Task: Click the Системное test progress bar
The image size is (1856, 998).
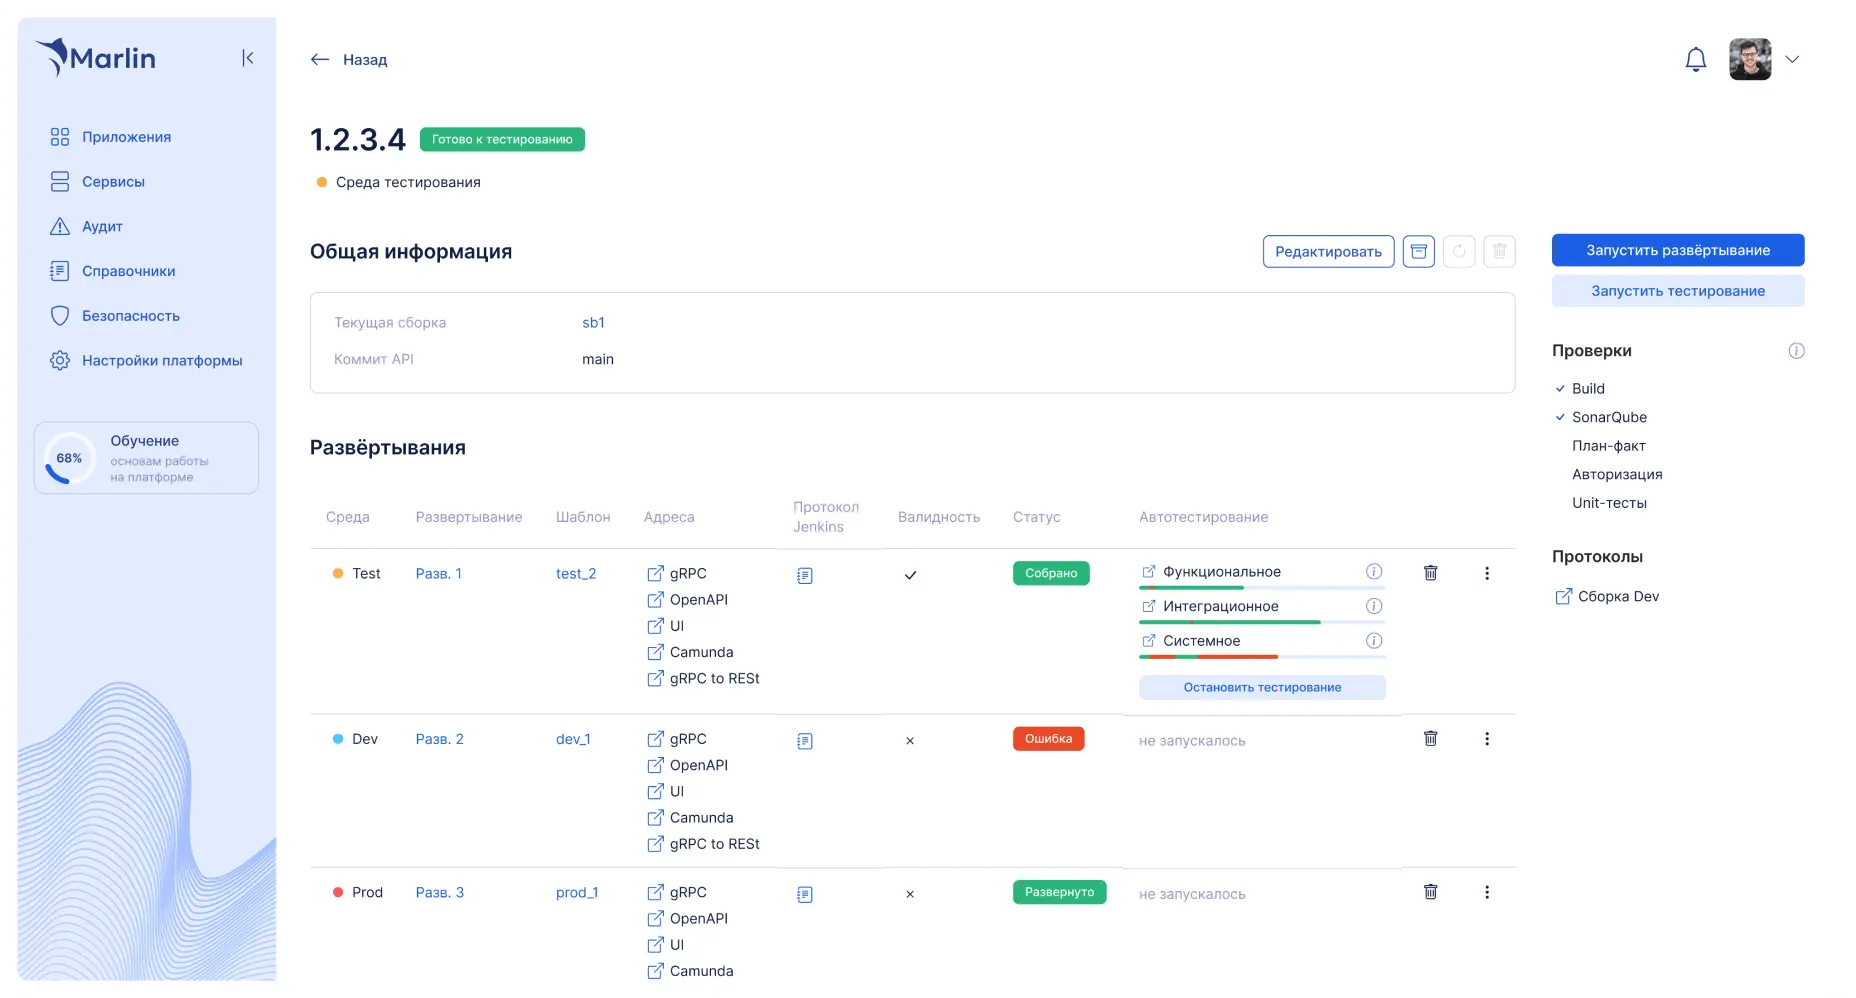Action: tap(1261, 657)
